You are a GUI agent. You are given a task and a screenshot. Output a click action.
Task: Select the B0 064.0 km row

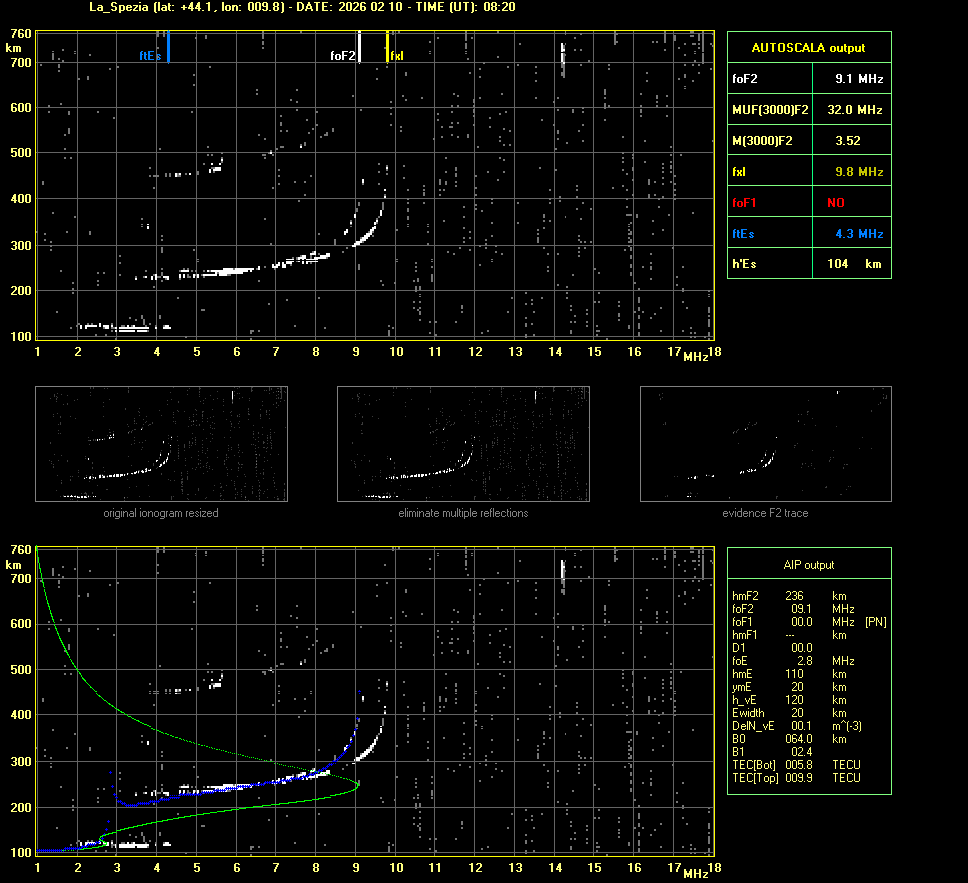point(790,738)
